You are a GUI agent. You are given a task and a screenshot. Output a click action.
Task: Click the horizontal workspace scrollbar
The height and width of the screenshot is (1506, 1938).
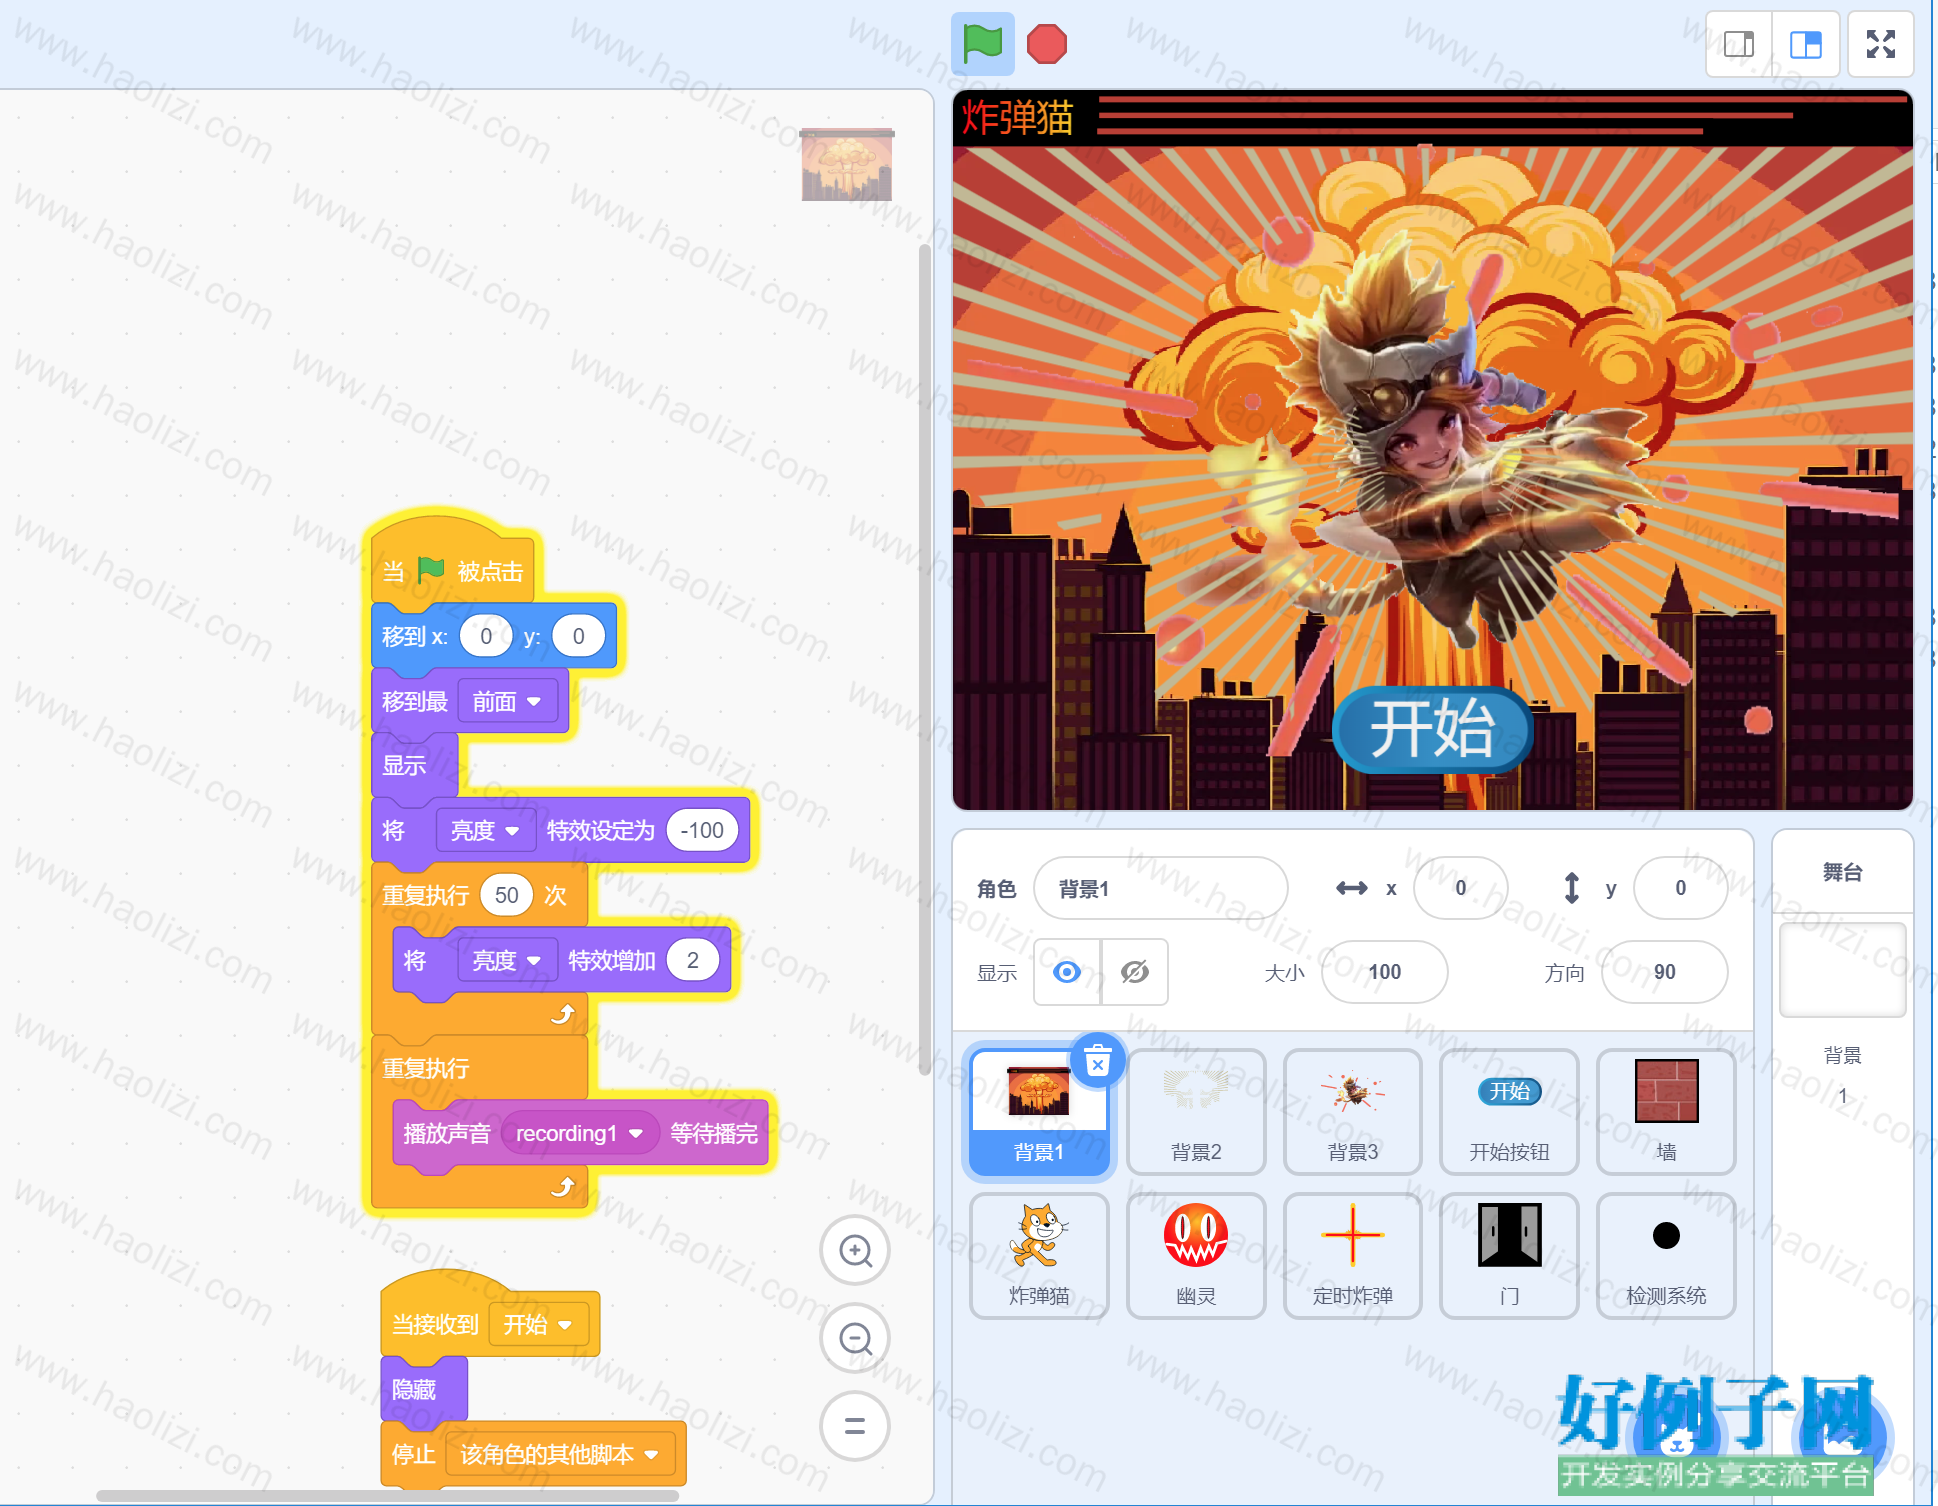[388, 1496]
